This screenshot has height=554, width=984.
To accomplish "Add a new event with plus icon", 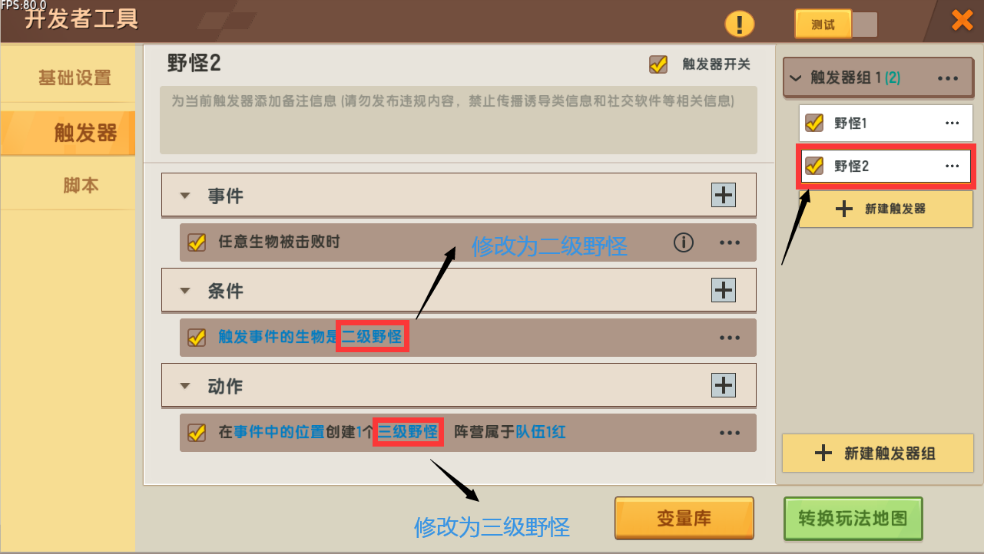I will [723, 195].
